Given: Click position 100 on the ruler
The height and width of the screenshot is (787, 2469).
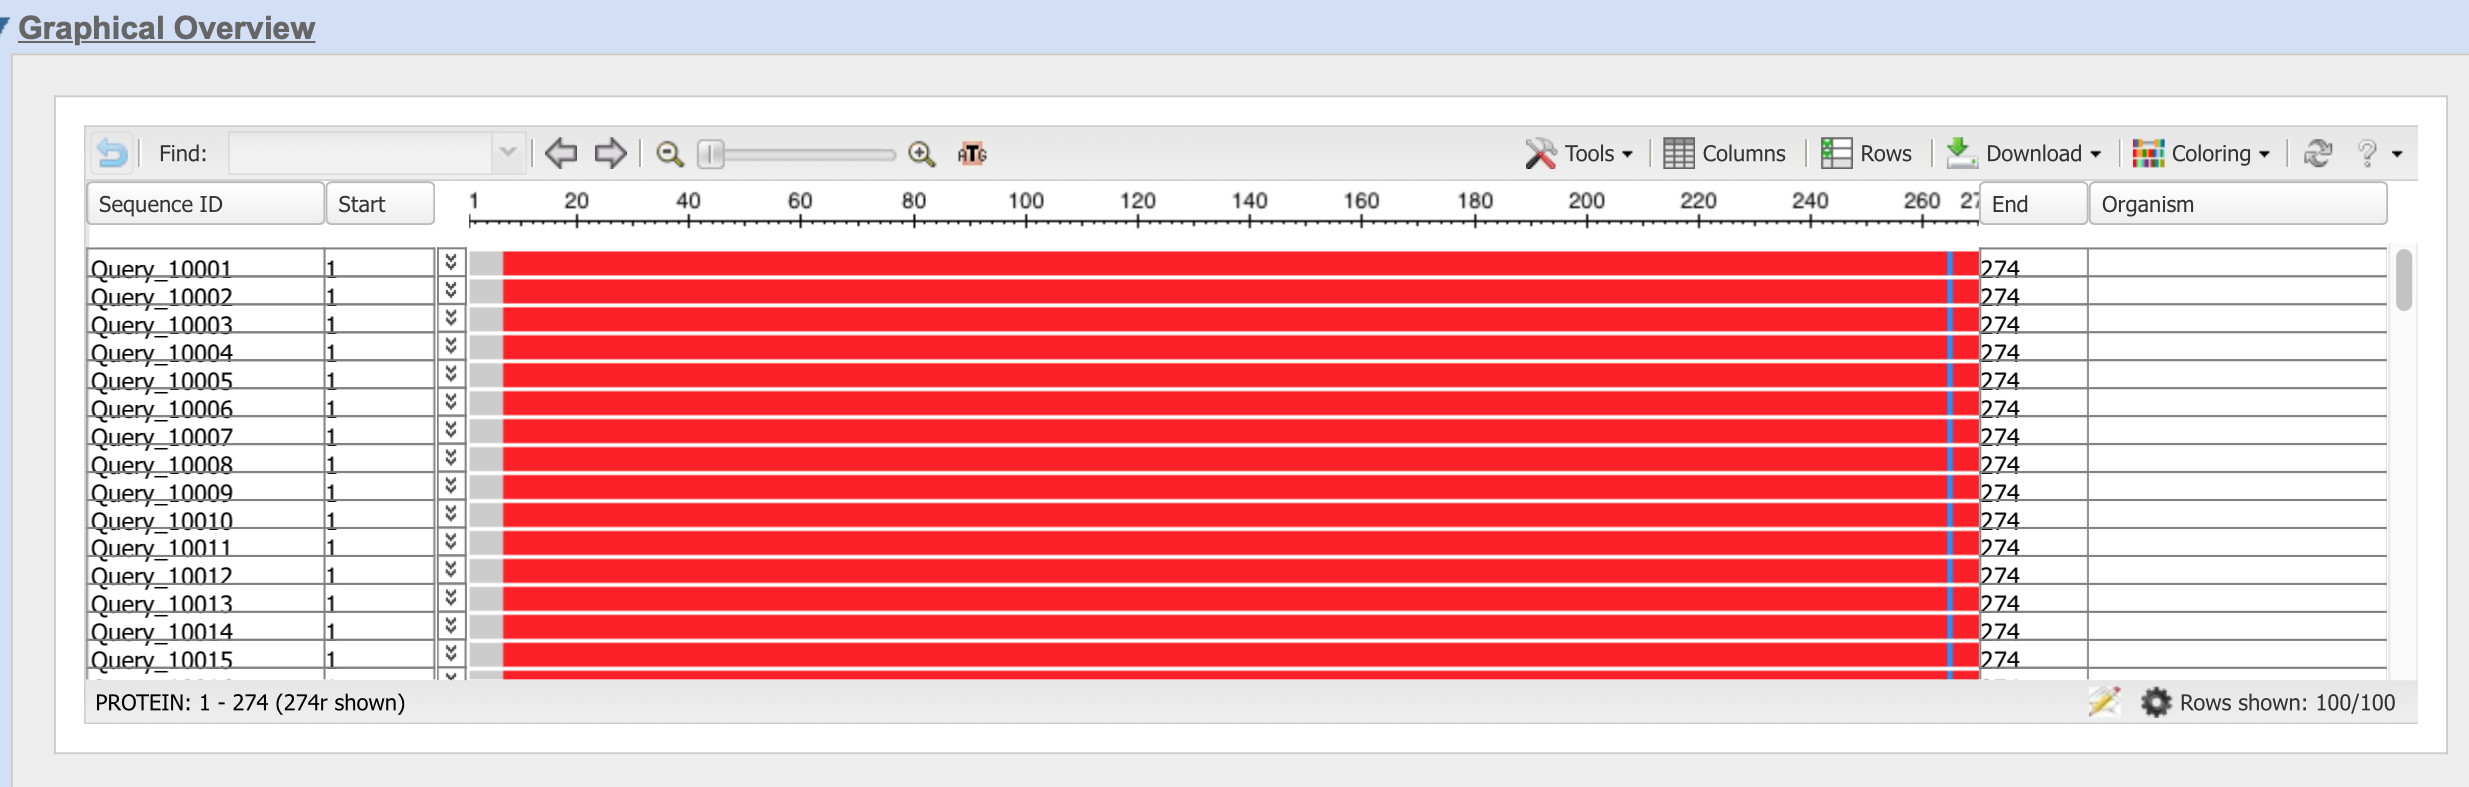Looking at the screenshot, I should pyautogui.click(x=1026, y=201).
